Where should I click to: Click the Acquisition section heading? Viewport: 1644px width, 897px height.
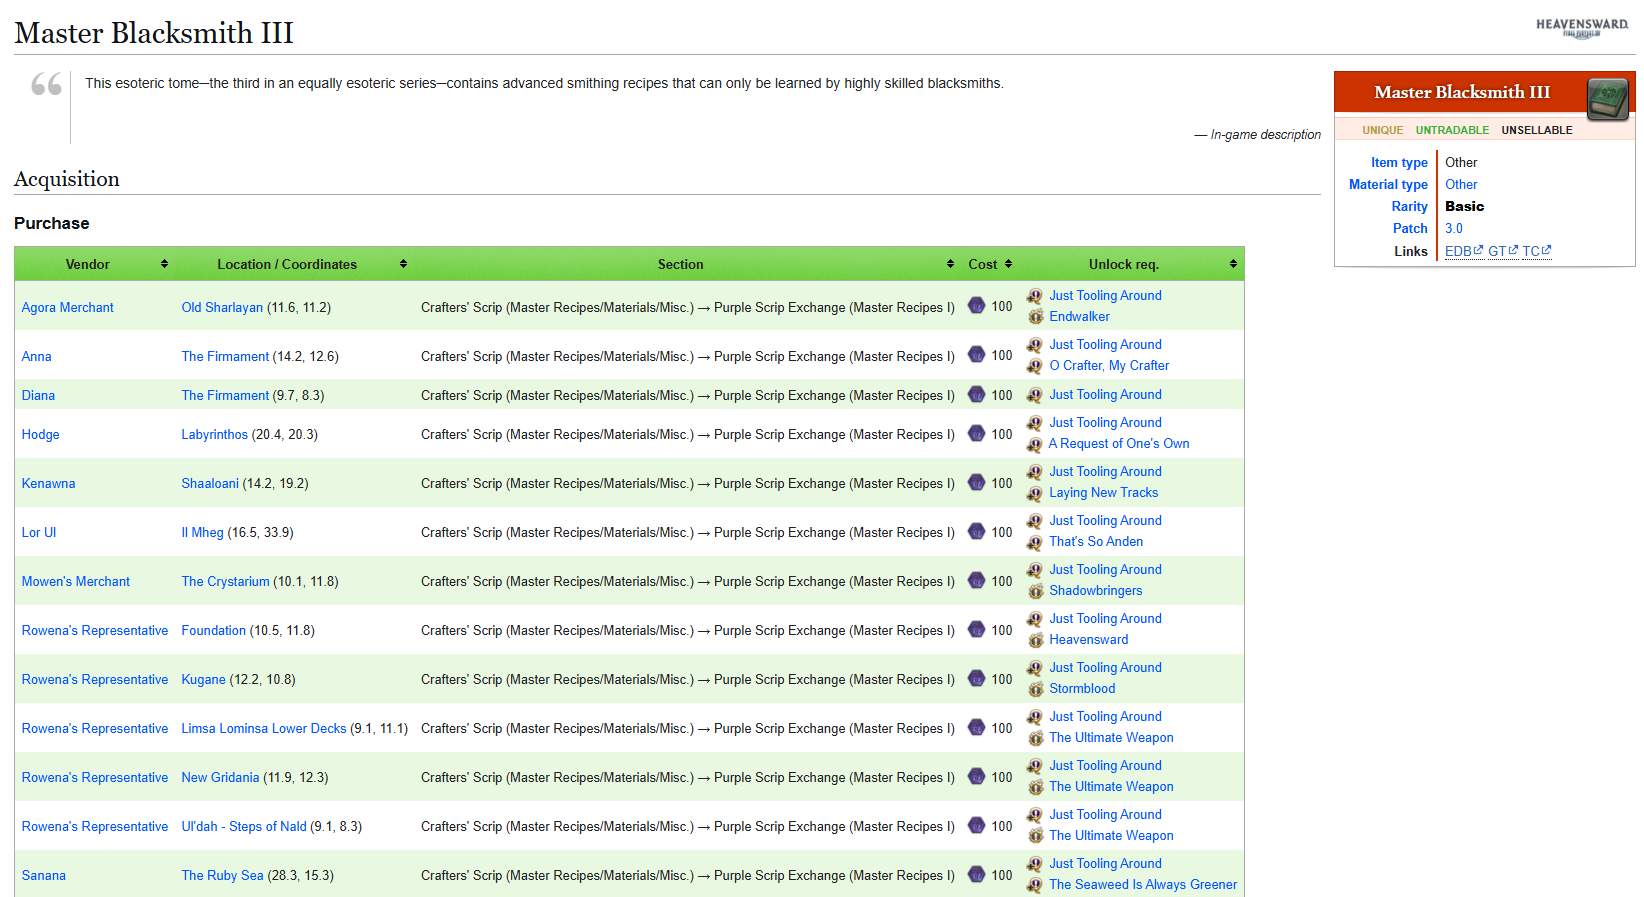(x=67, y=179)
